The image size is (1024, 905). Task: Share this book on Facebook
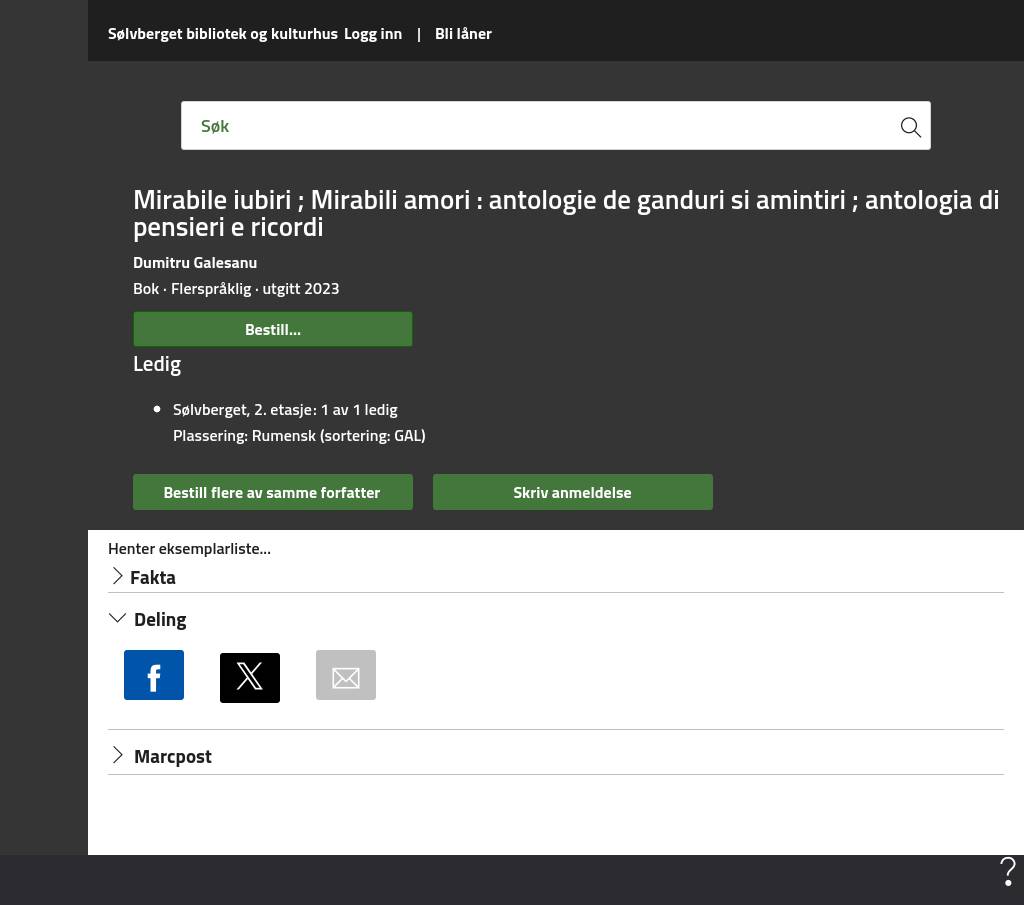pyautogui.click(x=154, y=675)
